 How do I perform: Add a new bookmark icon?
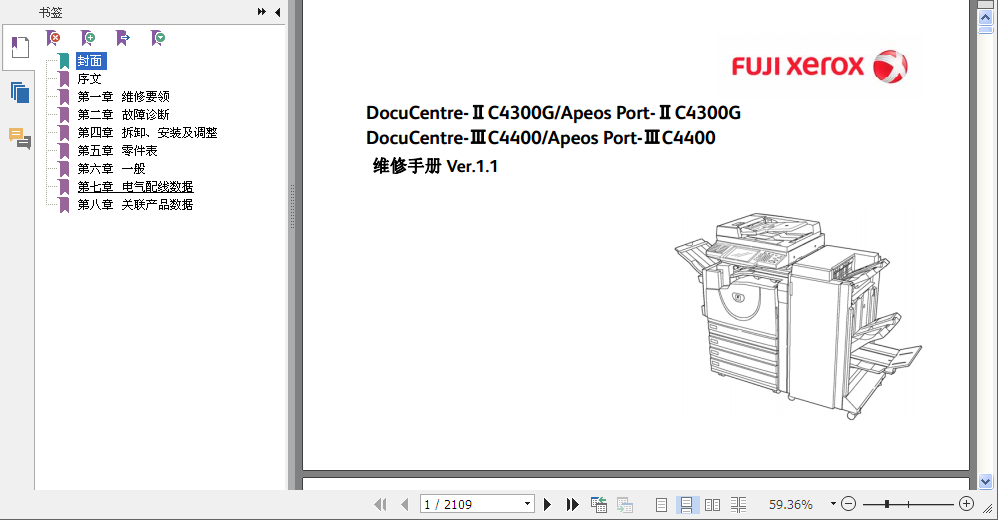tap(88, 38)
